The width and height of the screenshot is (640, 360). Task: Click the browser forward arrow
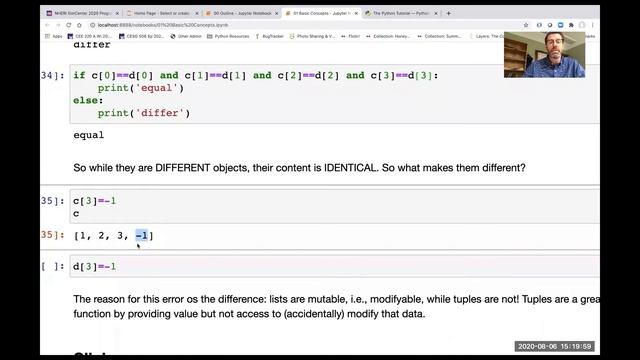coord(58,25)
